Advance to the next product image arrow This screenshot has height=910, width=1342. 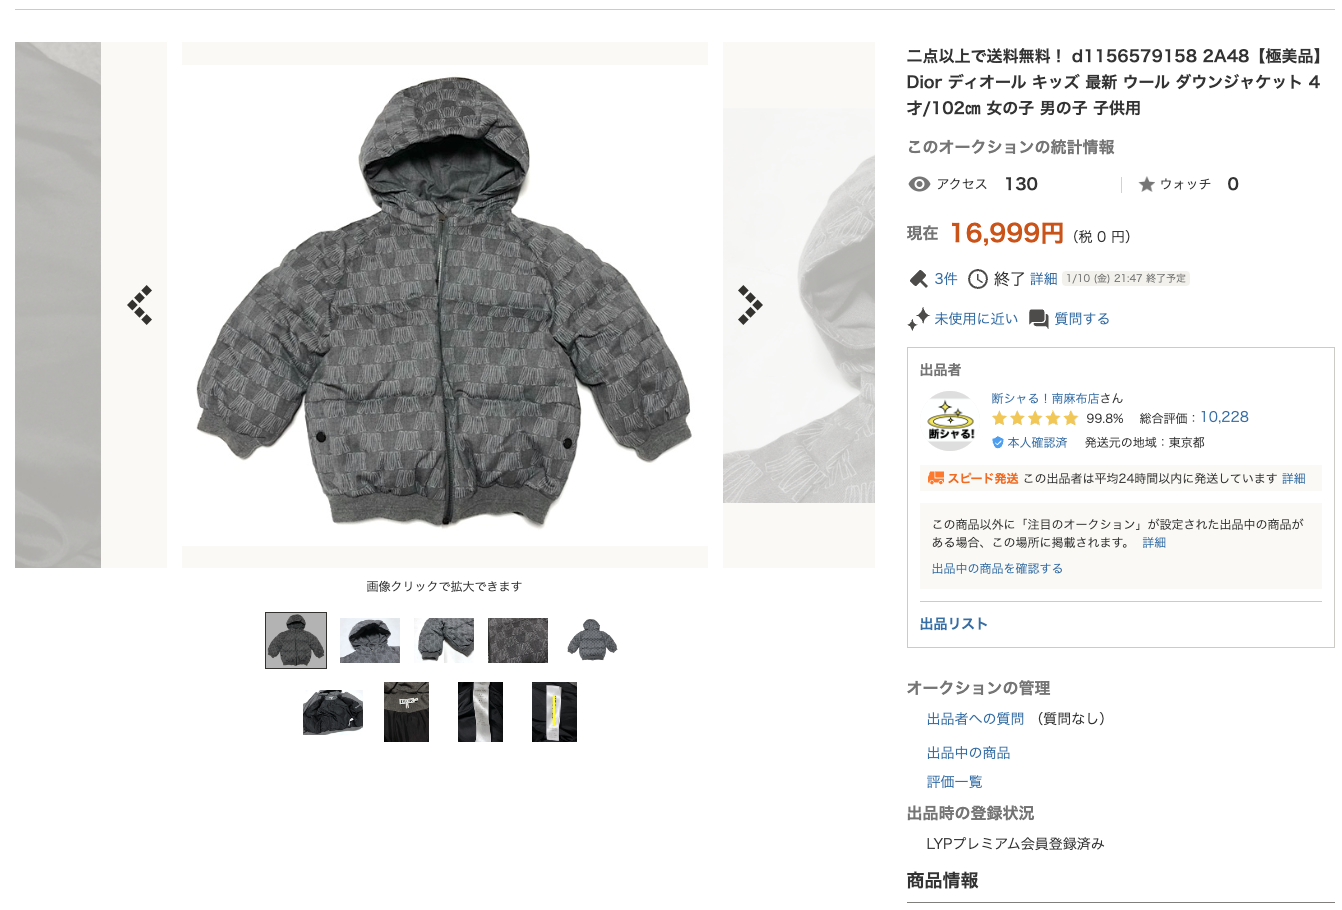[750, 305]
